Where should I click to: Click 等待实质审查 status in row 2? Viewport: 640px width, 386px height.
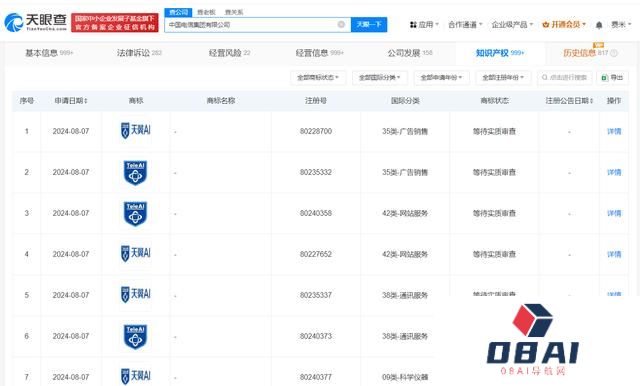pos(494,173)
